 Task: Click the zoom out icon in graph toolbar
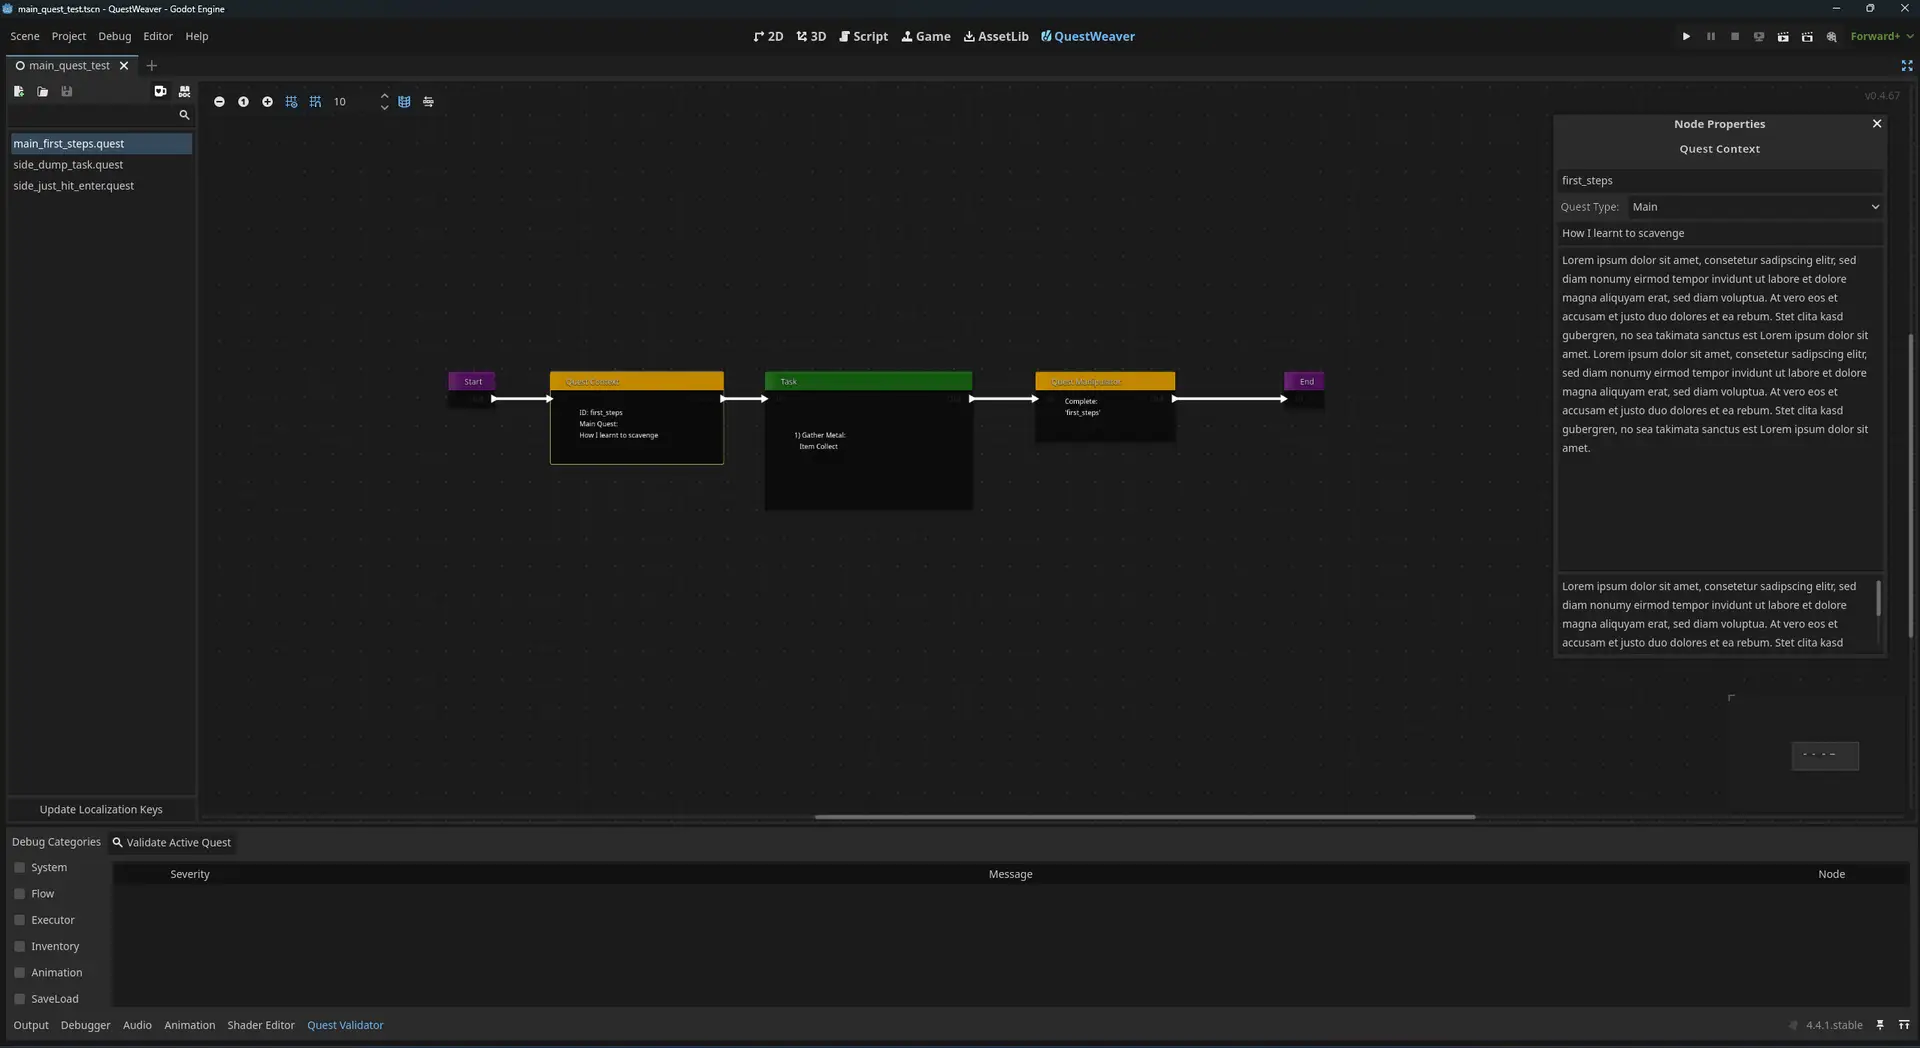(x=219, y=102)
